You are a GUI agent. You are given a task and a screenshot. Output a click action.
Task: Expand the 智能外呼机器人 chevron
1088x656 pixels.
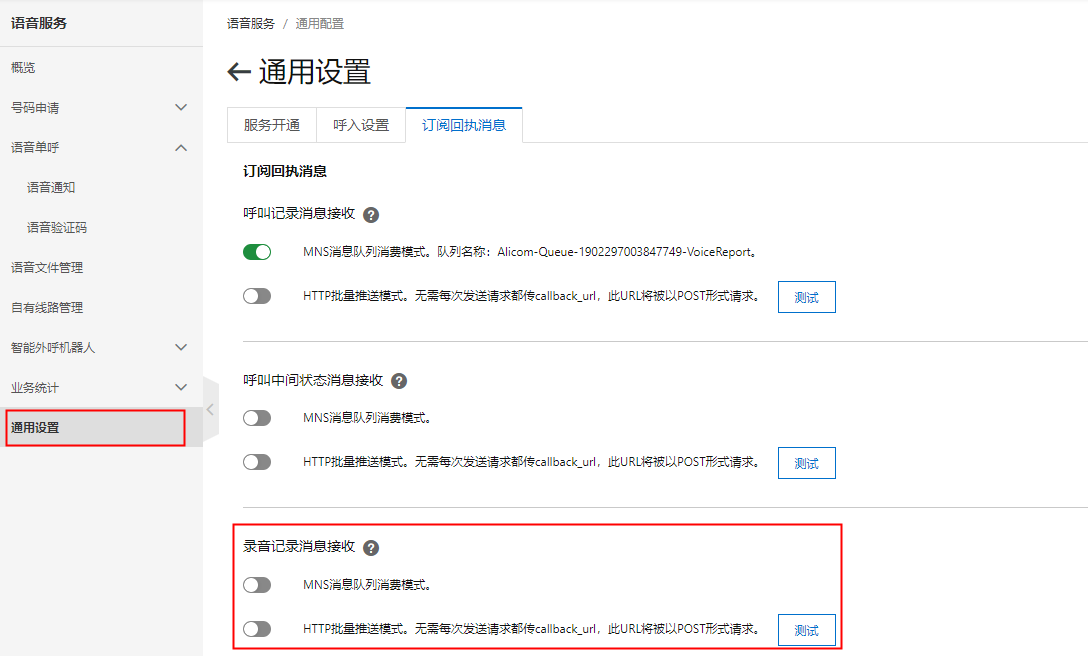181,348
